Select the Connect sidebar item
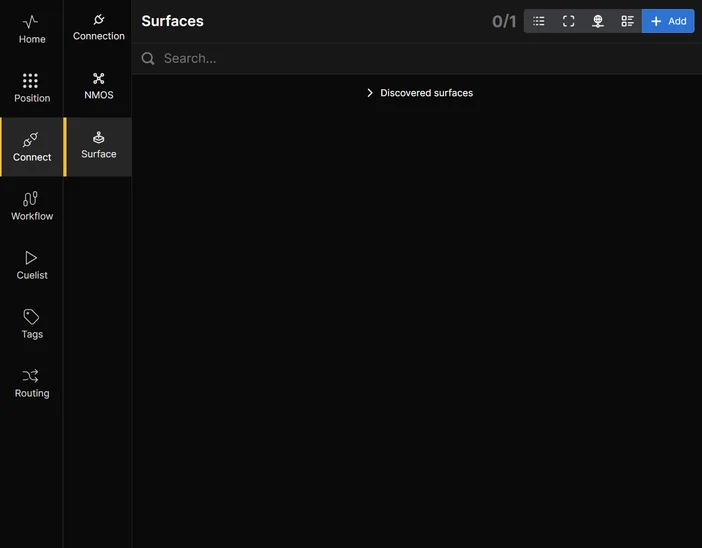The image size is (702, 548). pyautogui.click(x=32, y=147)
